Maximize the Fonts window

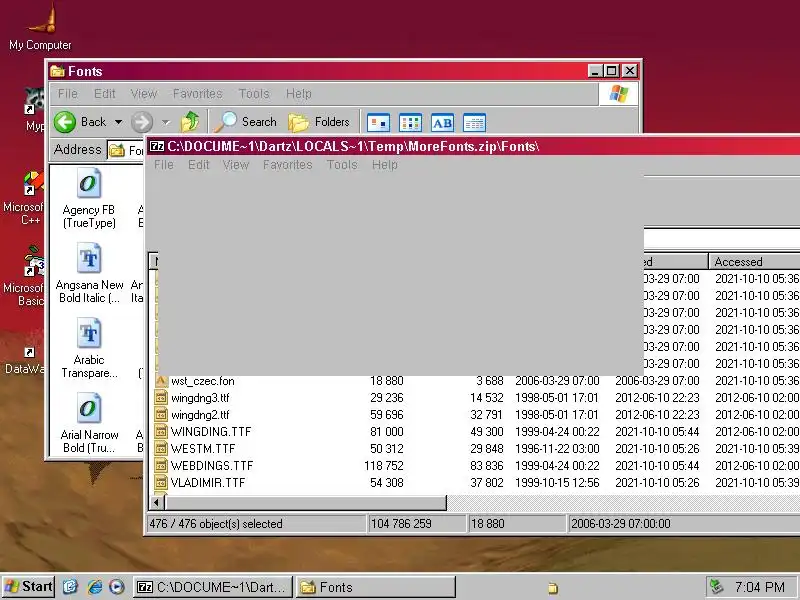coord(612,71)
